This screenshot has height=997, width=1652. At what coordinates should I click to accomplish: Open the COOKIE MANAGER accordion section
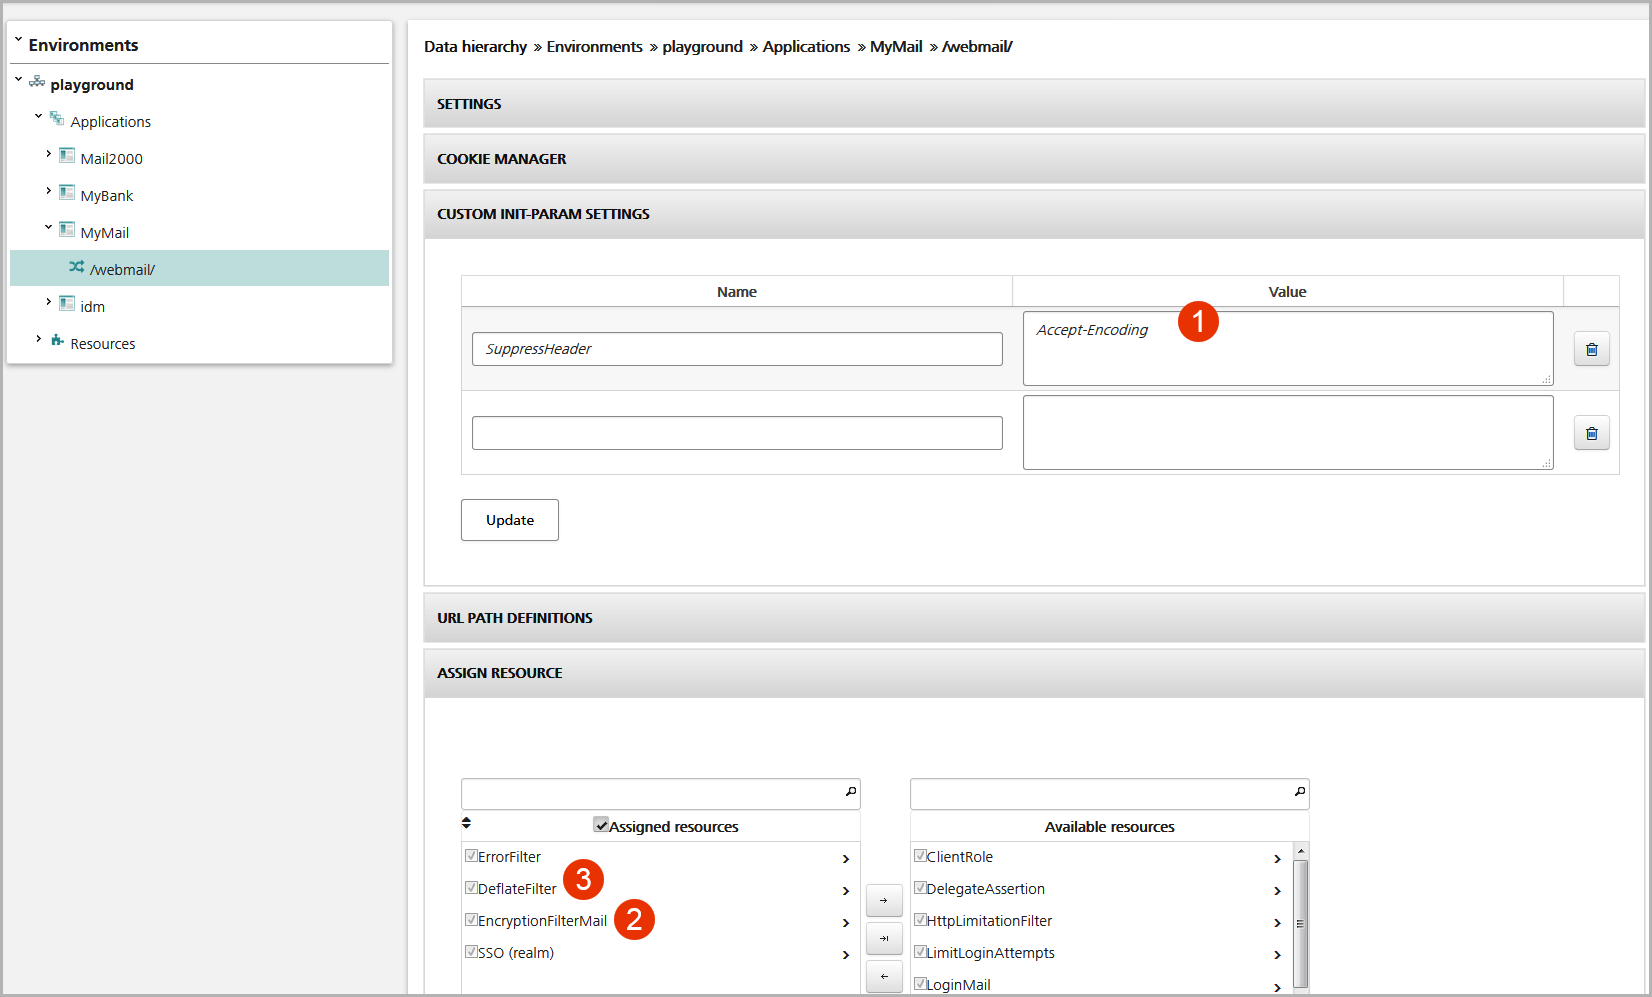[x=1034, y=159]
